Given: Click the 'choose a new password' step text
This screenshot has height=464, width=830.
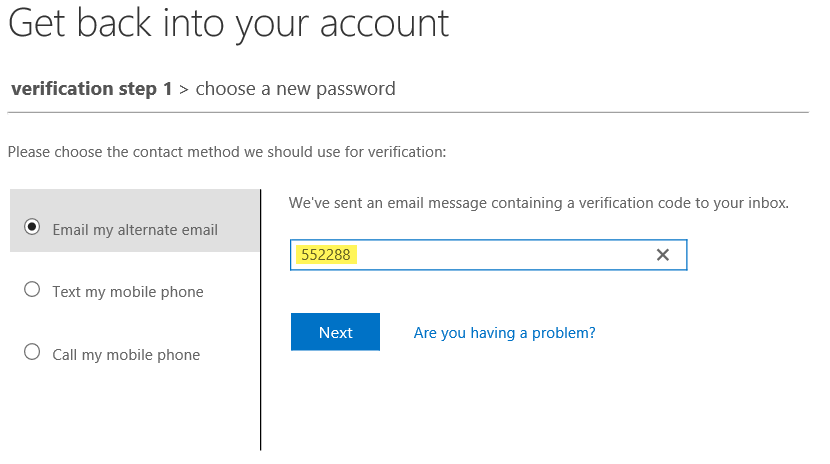Looking at the screenshot, I should coord(296,89).
